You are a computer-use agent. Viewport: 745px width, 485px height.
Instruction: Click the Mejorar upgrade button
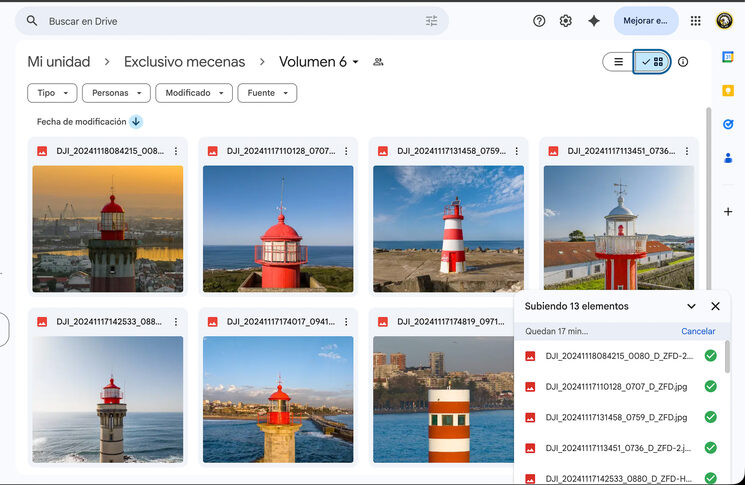tap(645, 21)
